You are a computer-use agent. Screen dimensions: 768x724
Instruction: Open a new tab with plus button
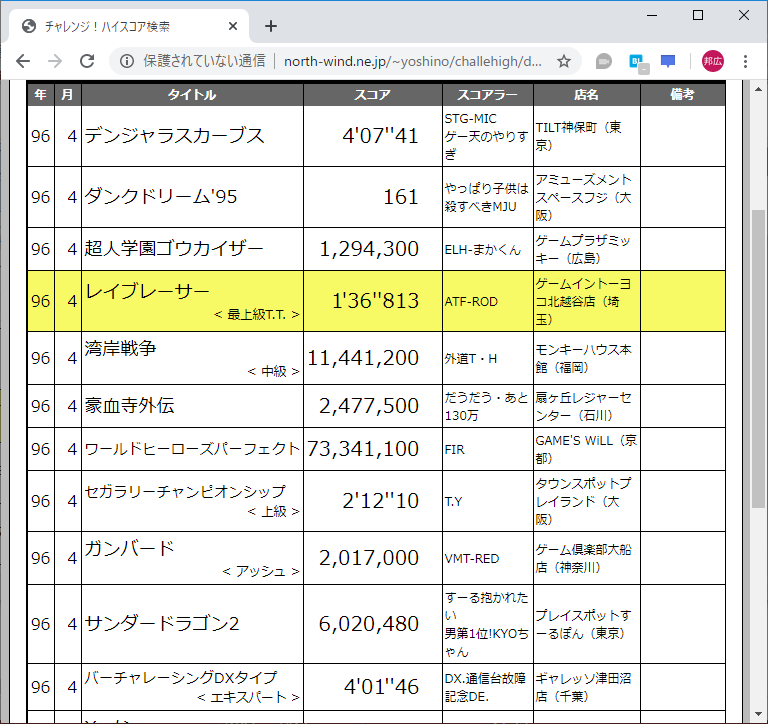point(271,26)
